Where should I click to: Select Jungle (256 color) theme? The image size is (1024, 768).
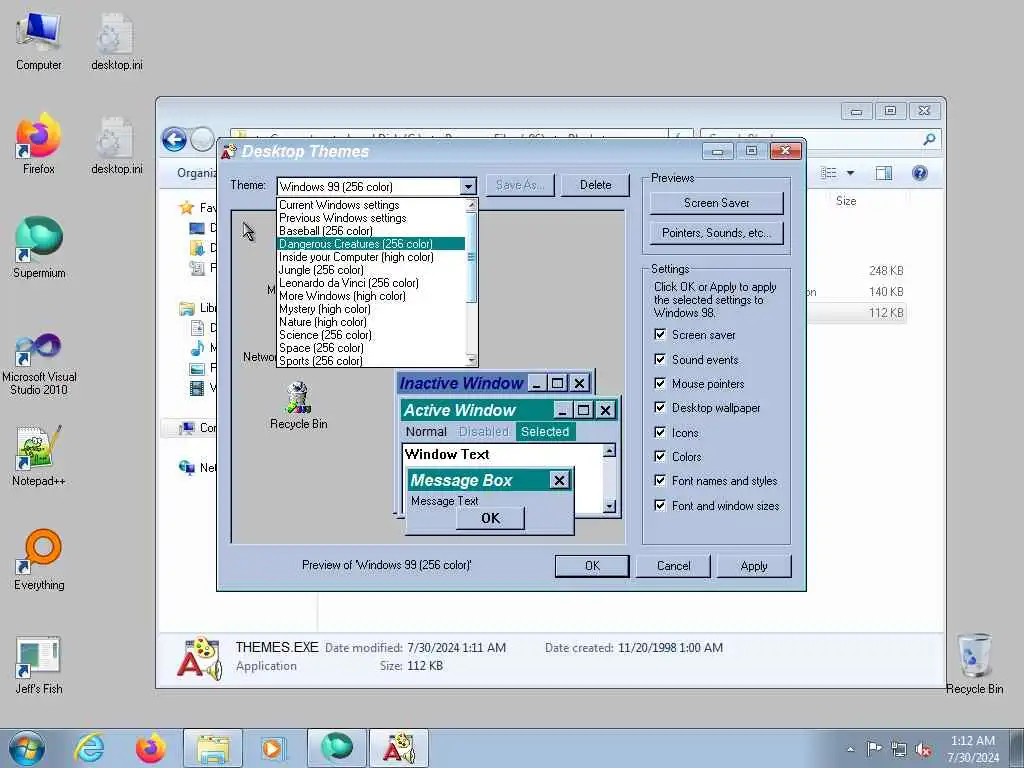pyautogui.click(x=371, y=270)
